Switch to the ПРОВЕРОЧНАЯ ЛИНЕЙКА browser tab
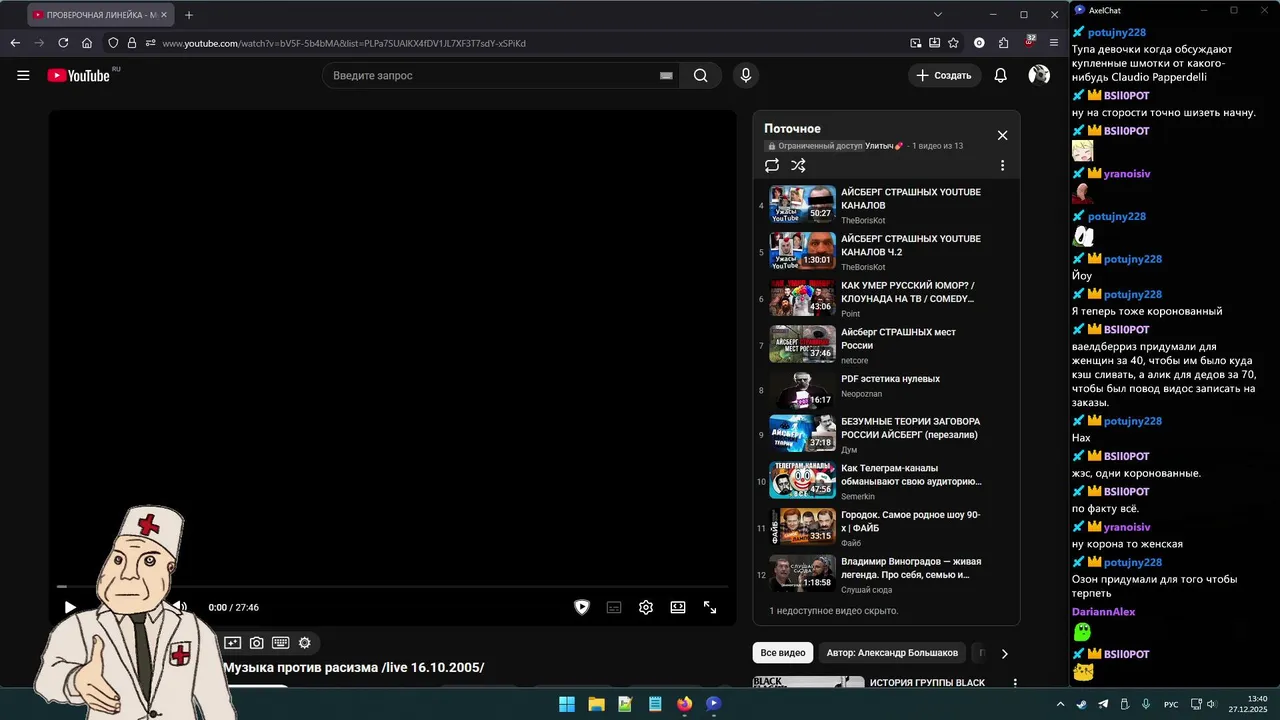 (x=100, y=15)
